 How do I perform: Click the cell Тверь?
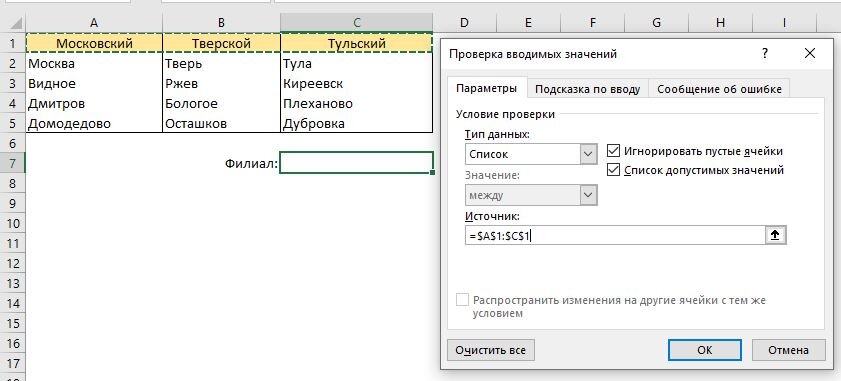coord(221,64)
